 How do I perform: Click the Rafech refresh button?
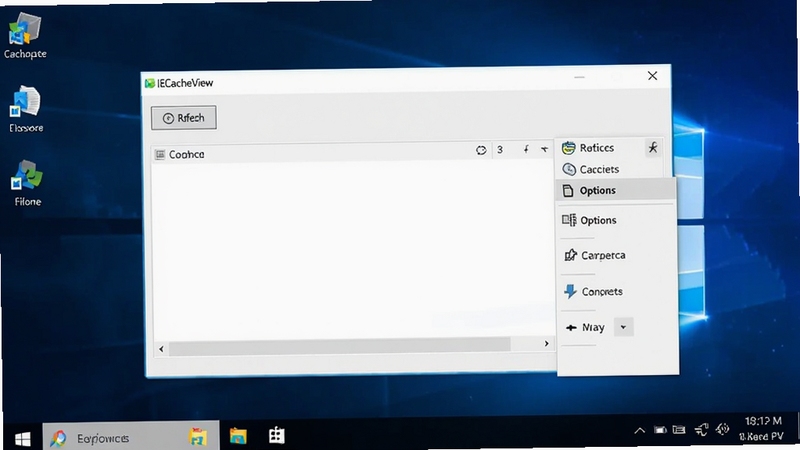[184, 118]
